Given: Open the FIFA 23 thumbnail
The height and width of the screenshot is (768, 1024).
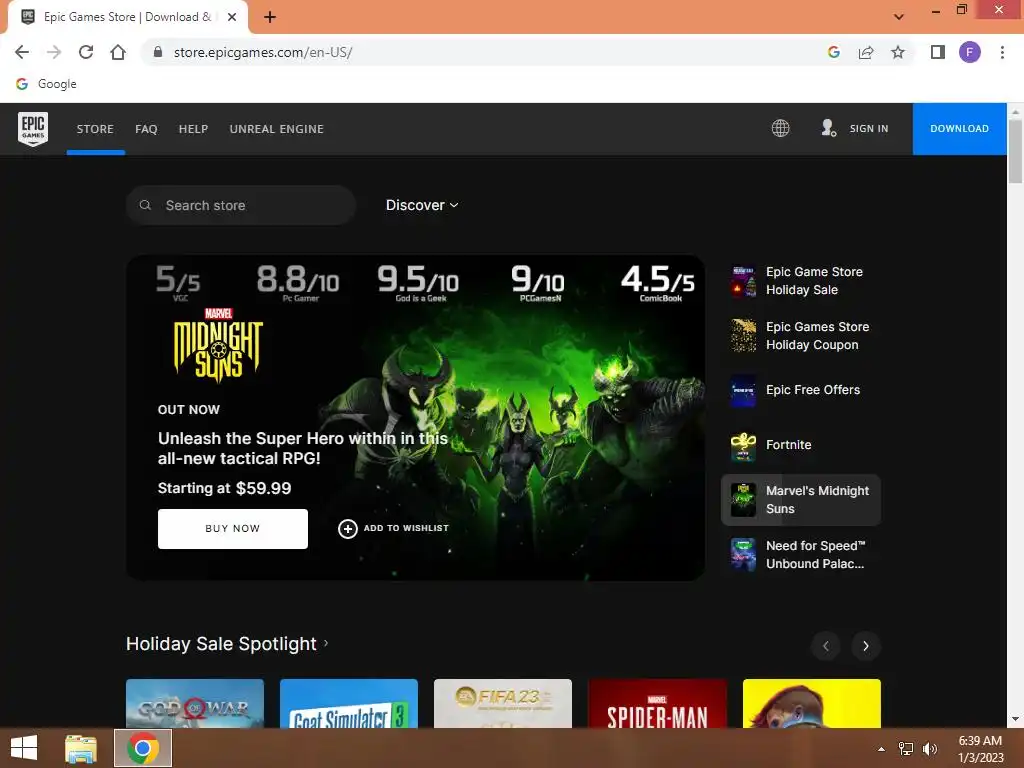Looking at the screenshot, I should 503,703.
